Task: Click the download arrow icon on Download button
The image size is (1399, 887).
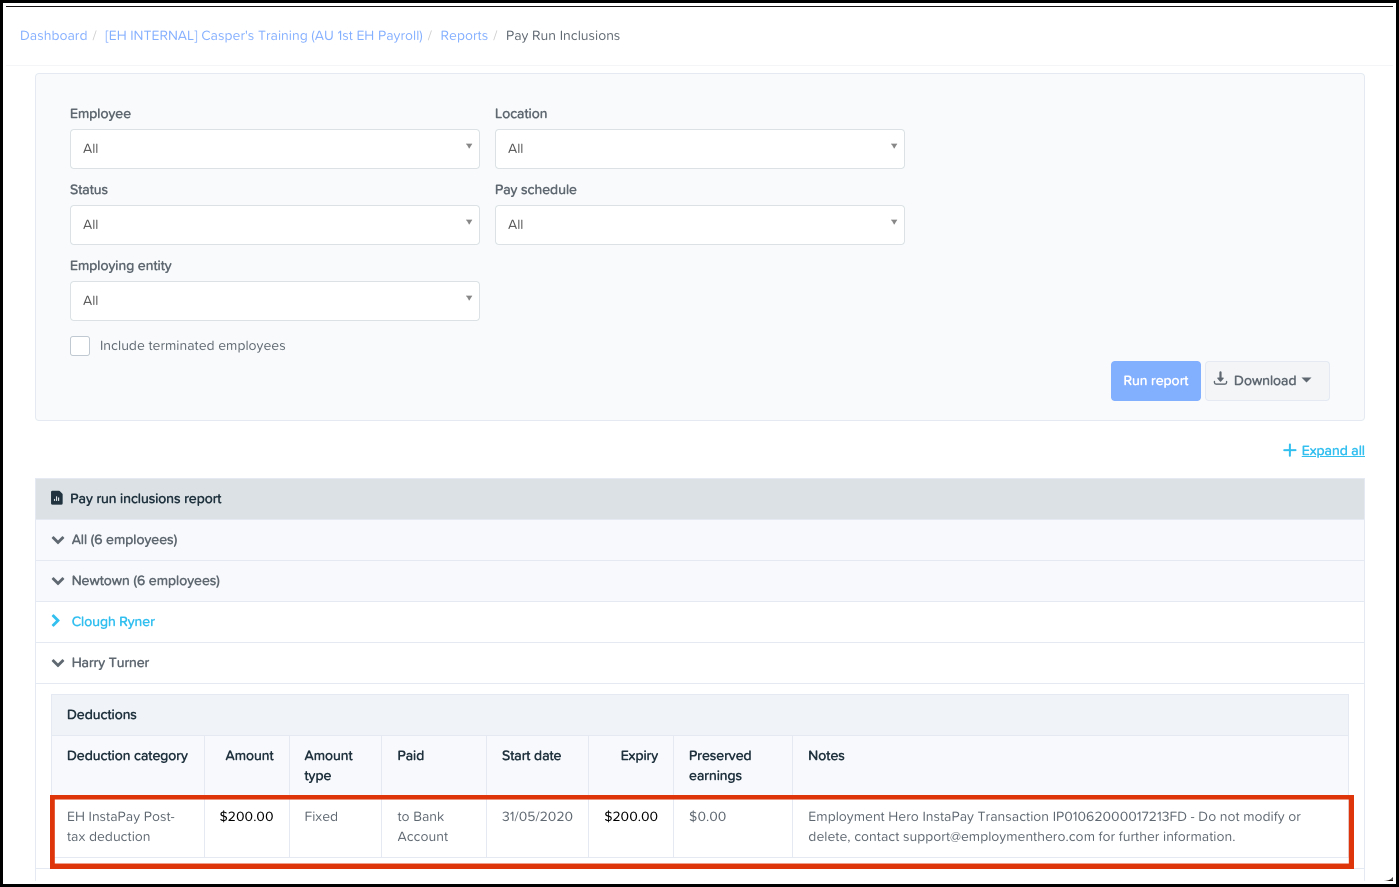Action: 1221,380
